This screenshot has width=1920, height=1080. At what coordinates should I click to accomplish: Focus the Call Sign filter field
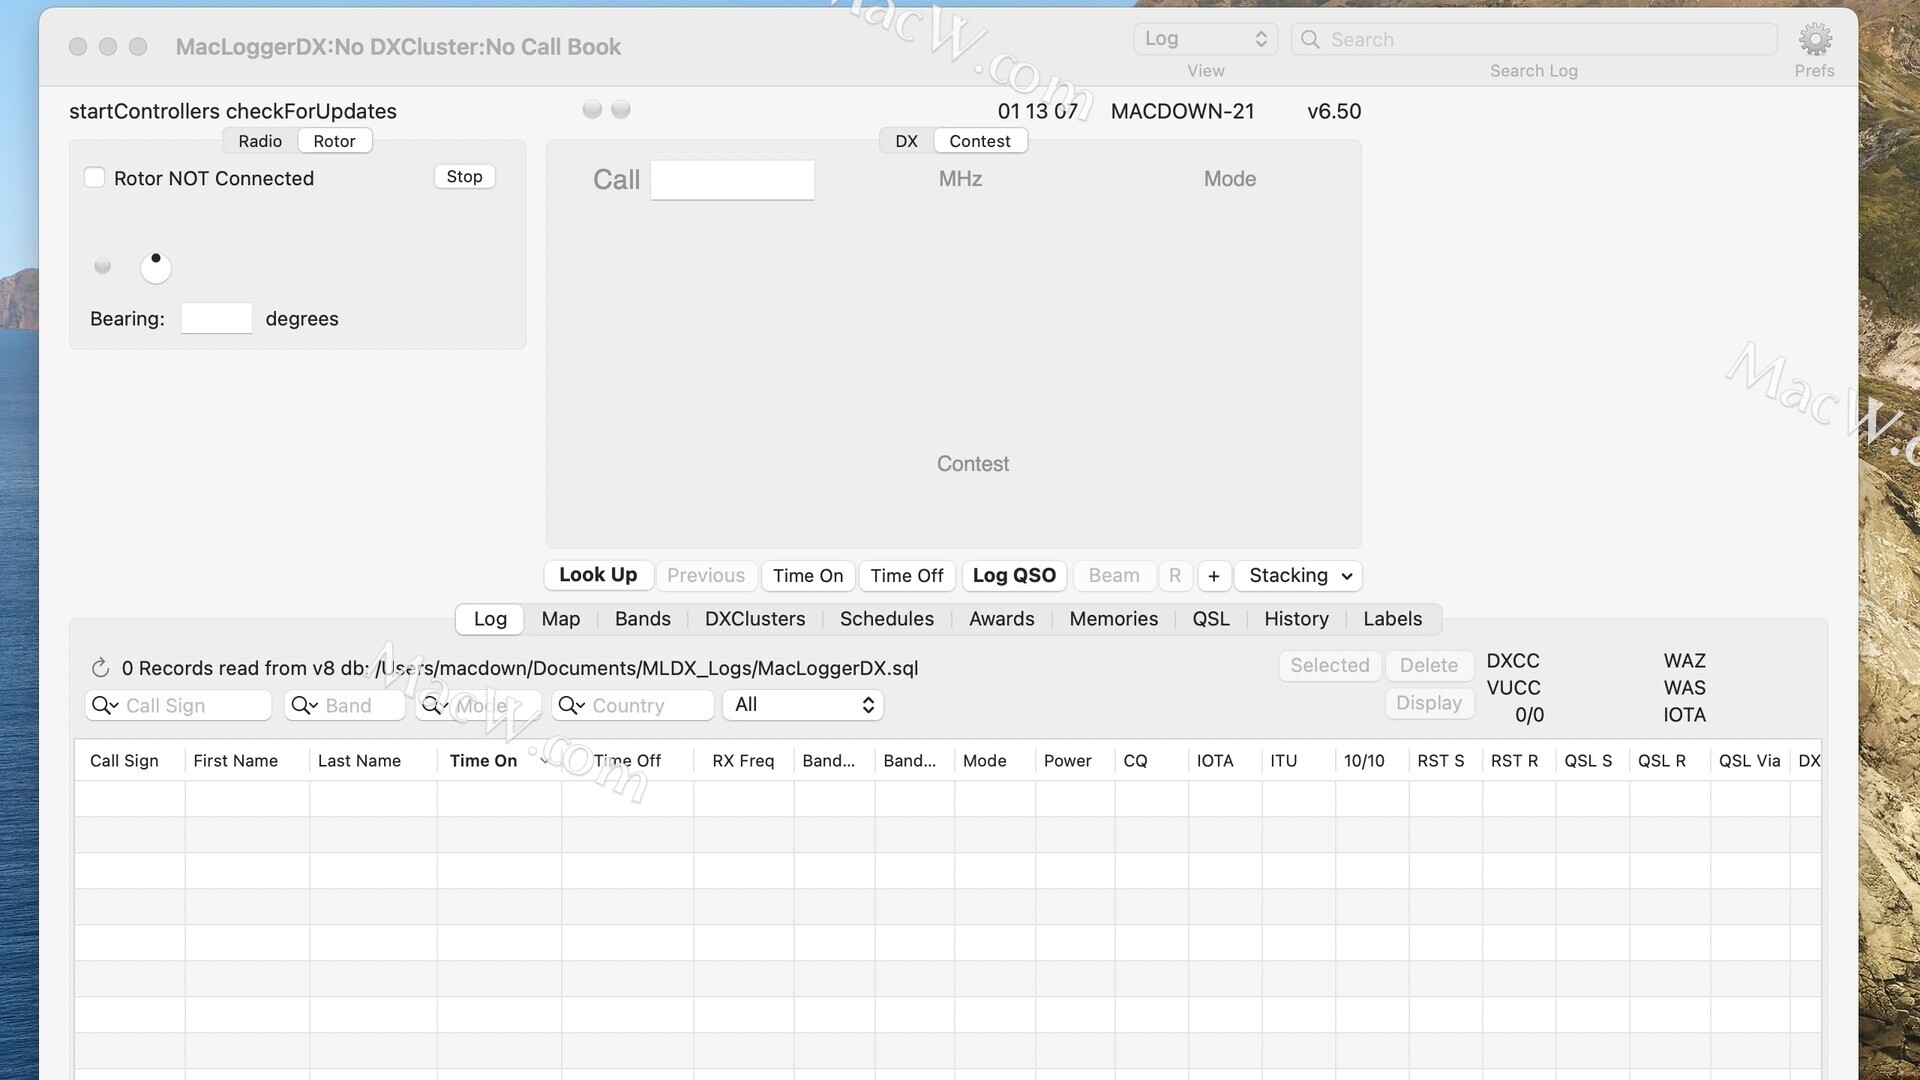click(178, 705)
